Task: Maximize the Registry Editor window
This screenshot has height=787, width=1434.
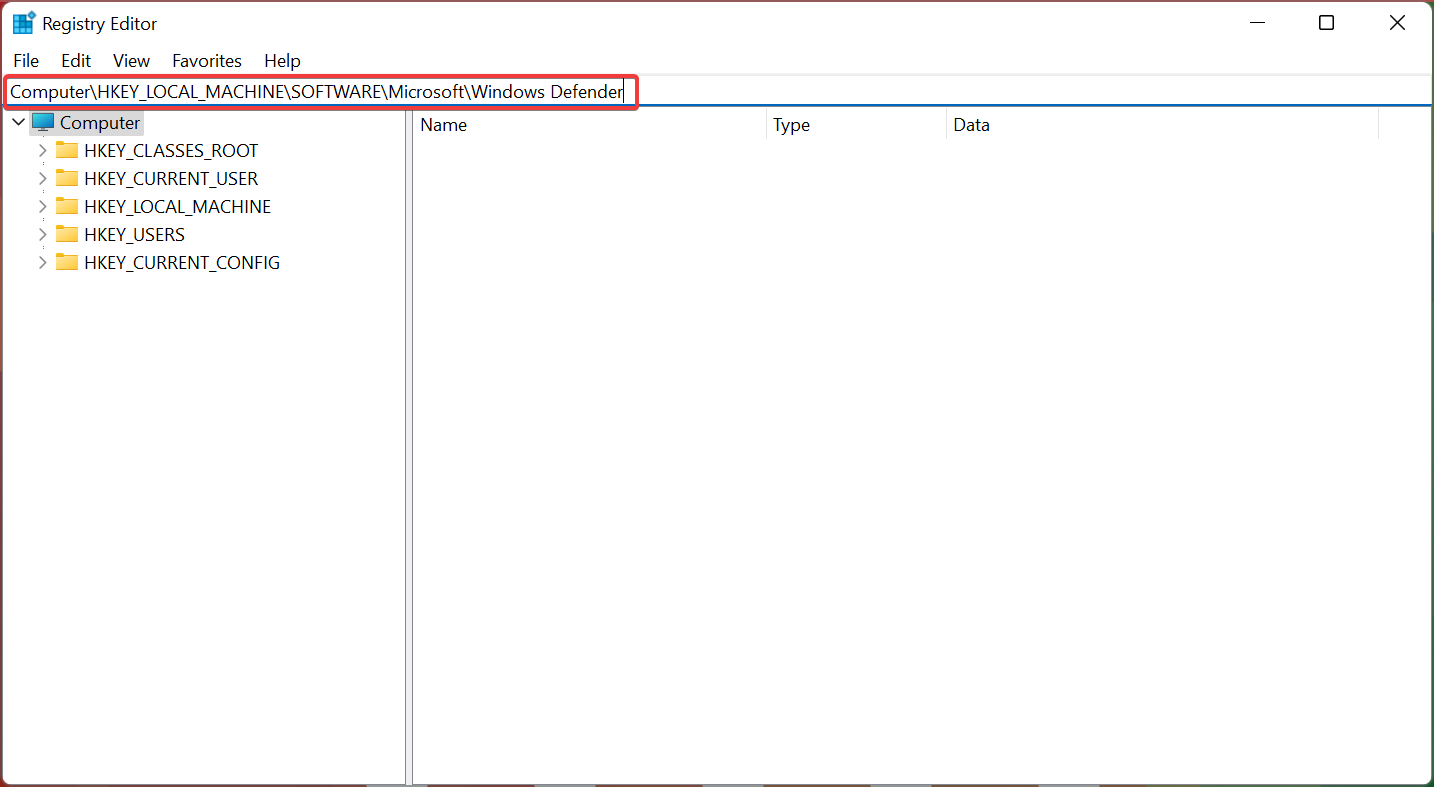Action: 1326,23
